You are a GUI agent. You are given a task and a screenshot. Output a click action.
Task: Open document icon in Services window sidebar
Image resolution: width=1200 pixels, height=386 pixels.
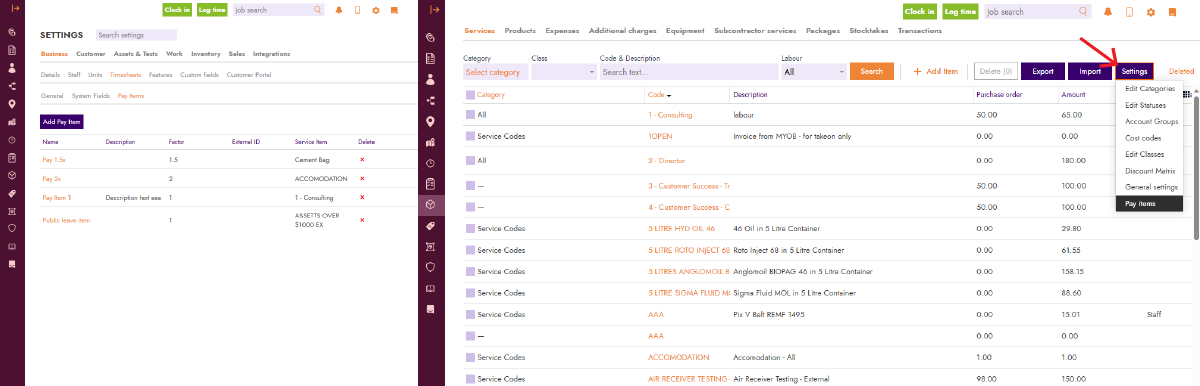[x=430, y=58]
